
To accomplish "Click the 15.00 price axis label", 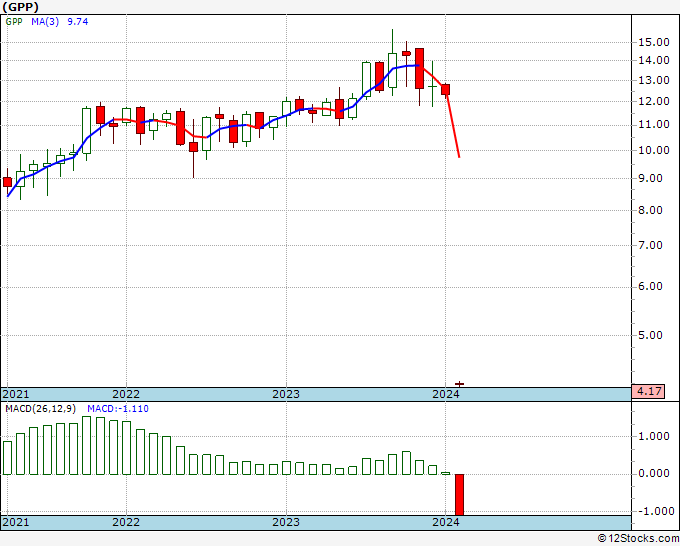I will coord(654,43).
